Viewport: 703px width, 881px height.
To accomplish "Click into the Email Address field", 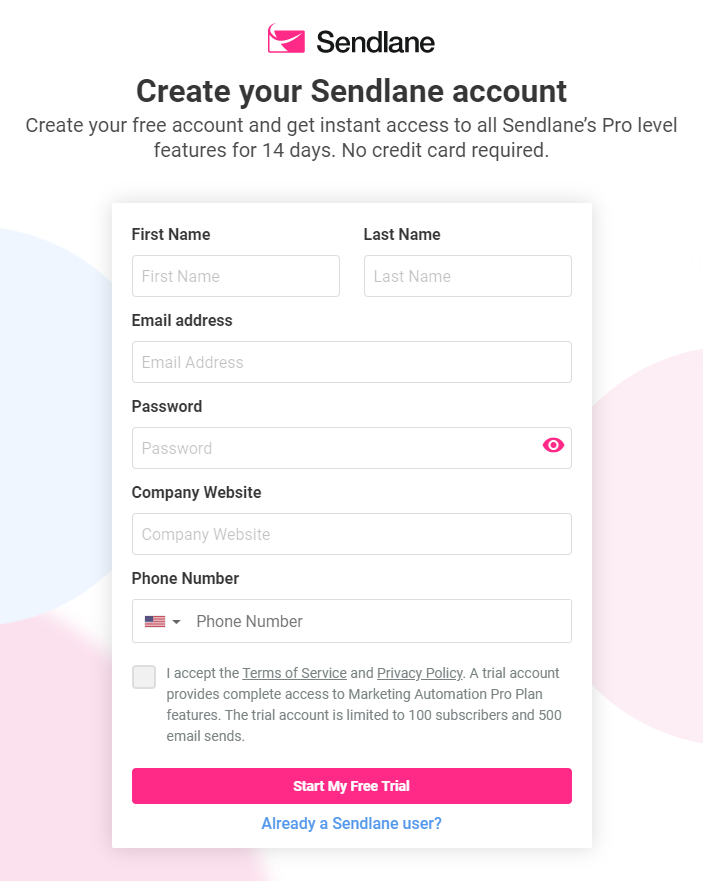I will [351, 362].
